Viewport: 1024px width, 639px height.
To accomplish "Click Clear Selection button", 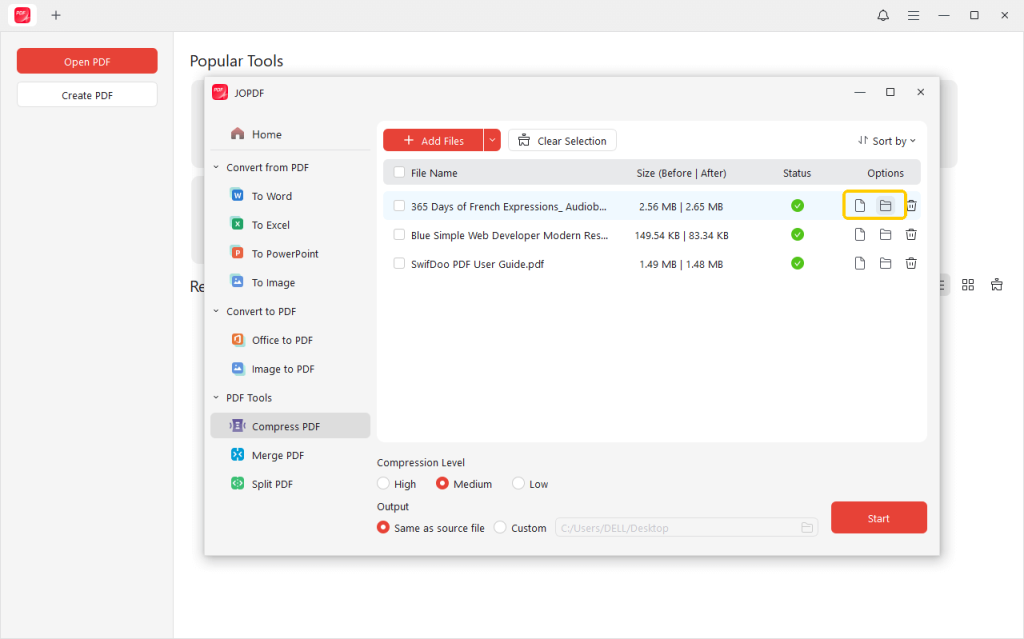I will [x=562, y=141].
